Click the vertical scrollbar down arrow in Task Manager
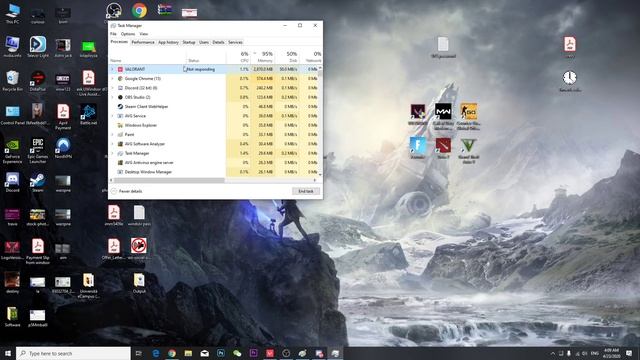This screenshot has width=640, height=360. 320,174
